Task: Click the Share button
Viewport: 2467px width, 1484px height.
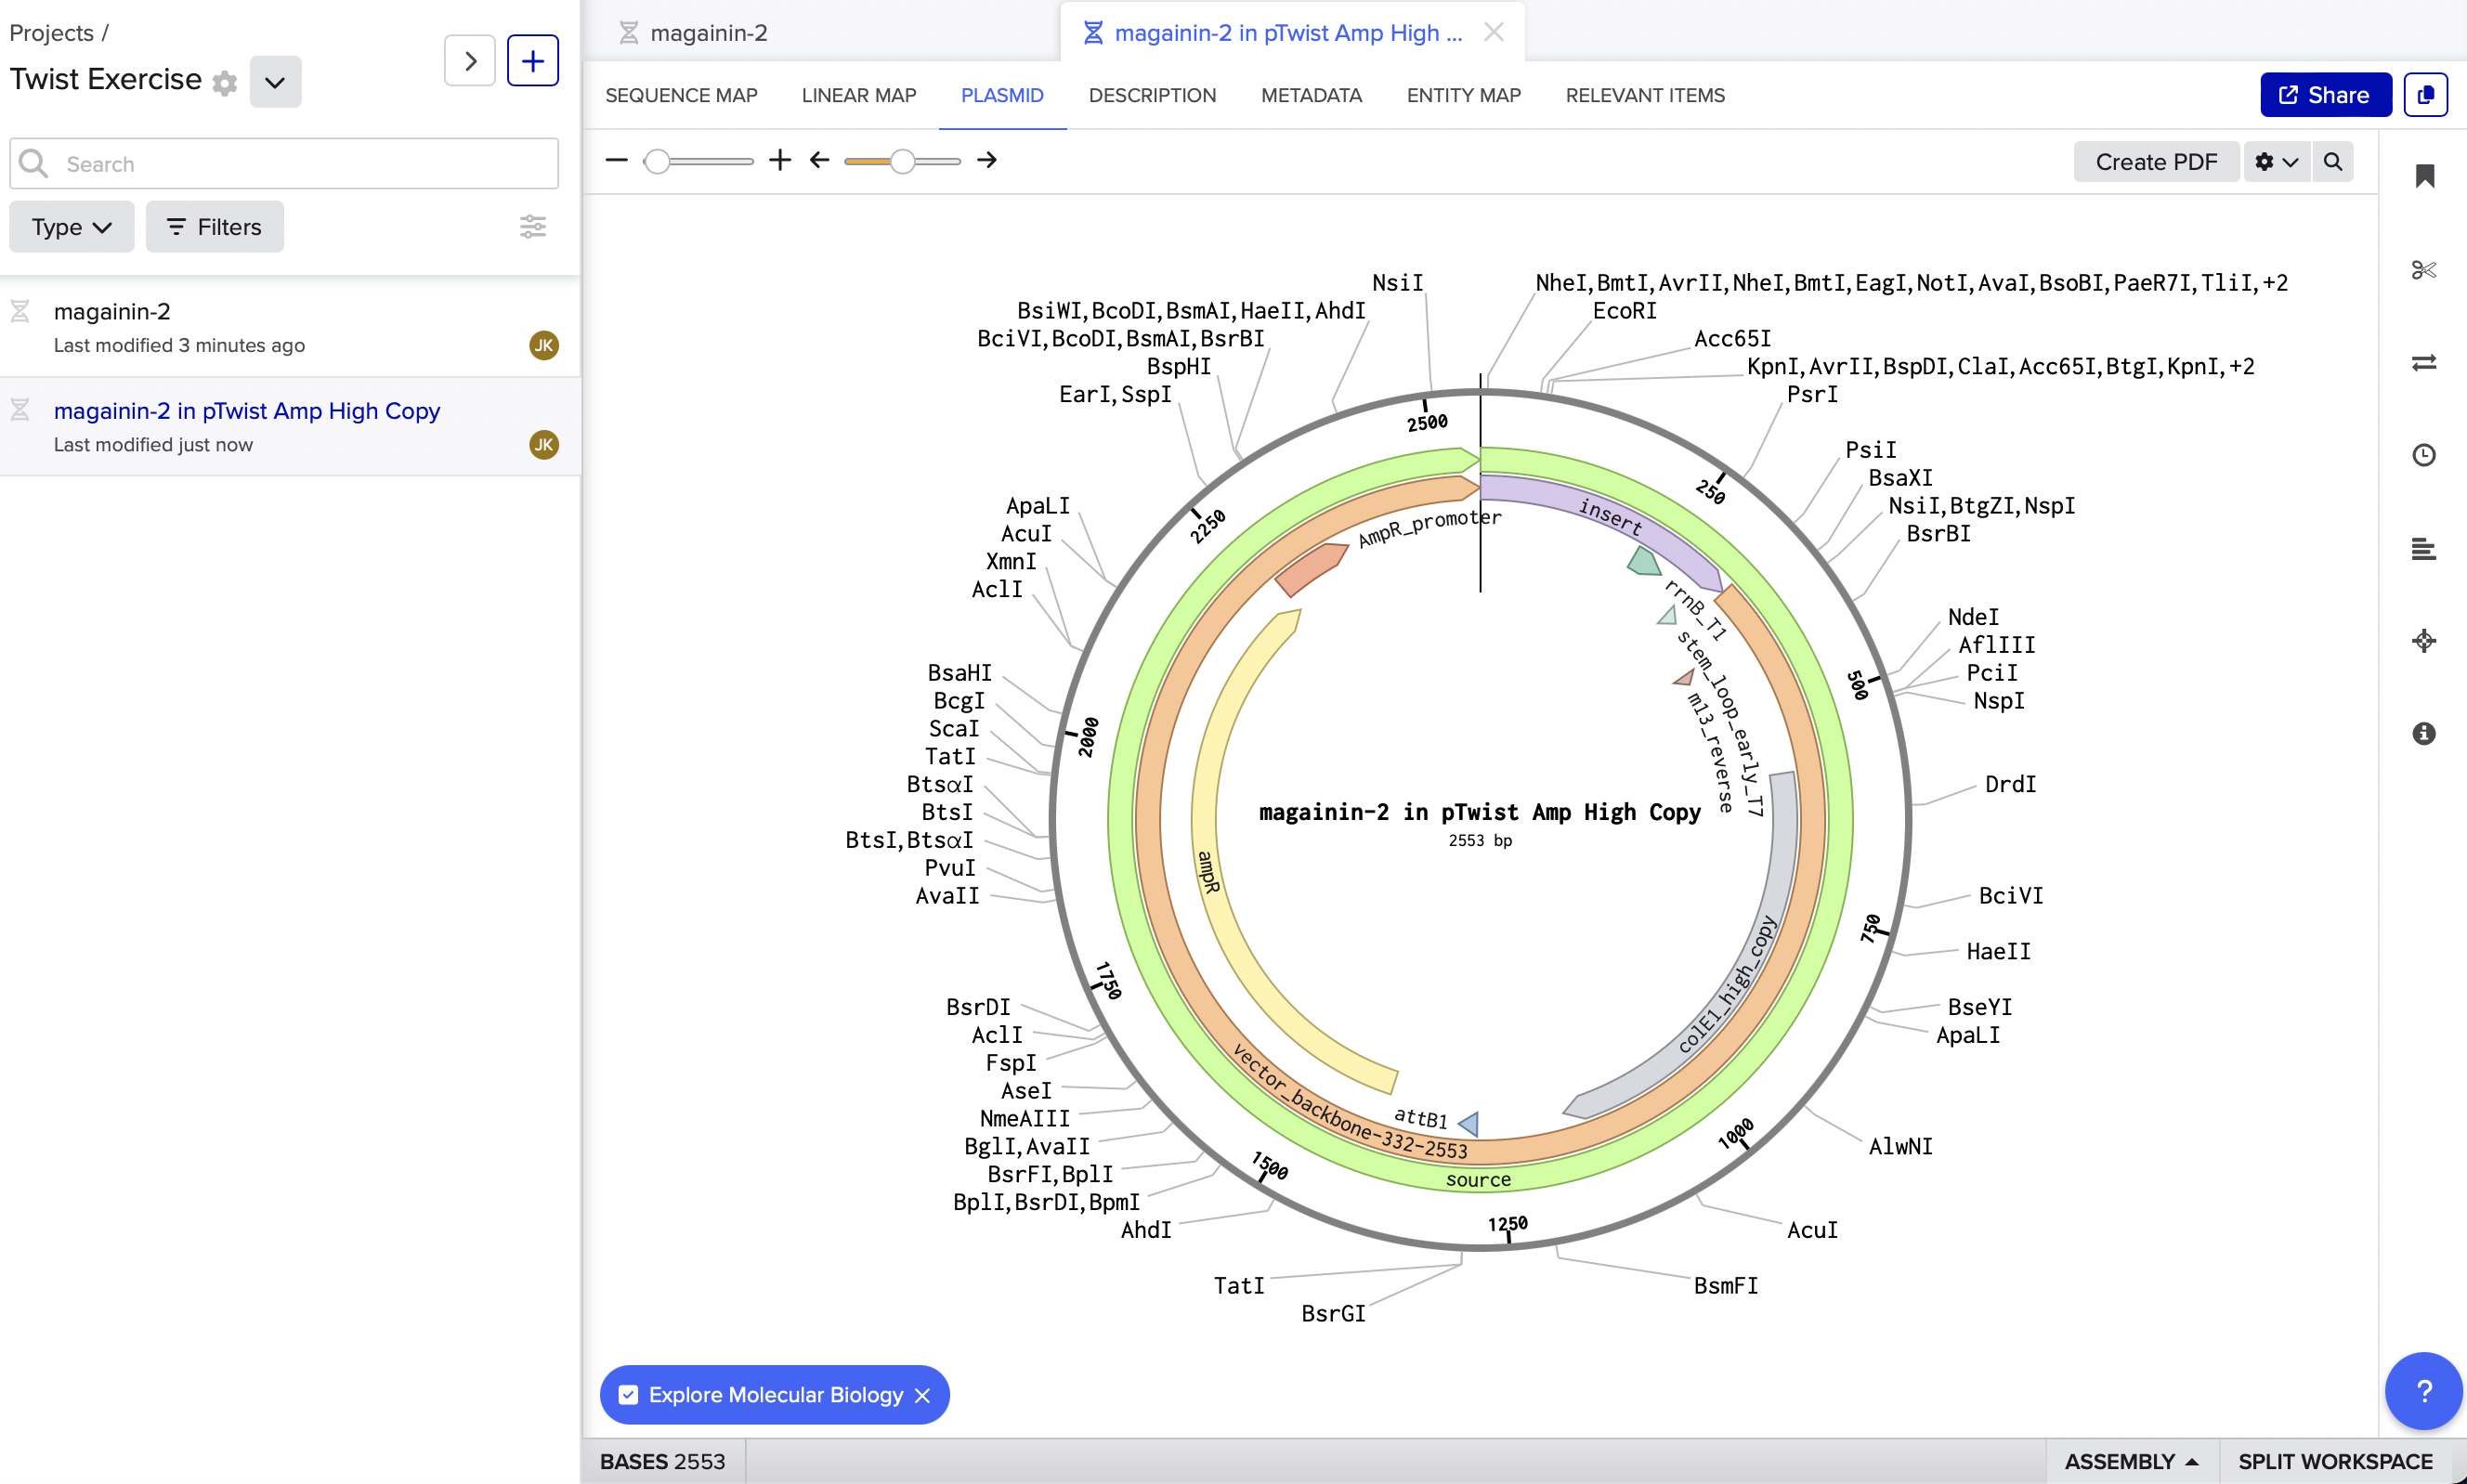Action: pos(2325,95)
